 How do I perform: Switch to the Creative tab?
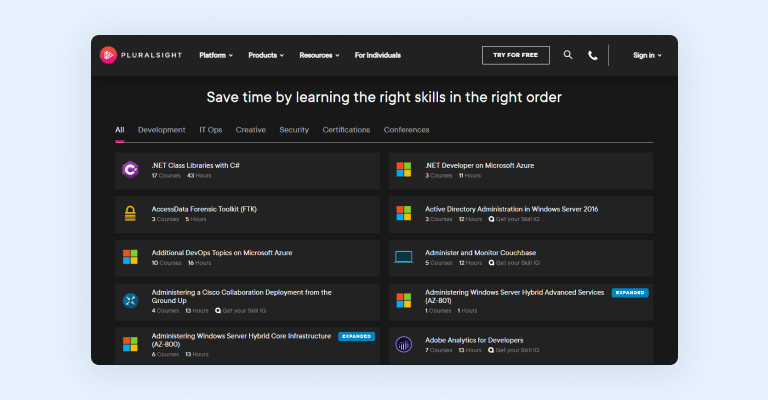(x=251, y=130)
